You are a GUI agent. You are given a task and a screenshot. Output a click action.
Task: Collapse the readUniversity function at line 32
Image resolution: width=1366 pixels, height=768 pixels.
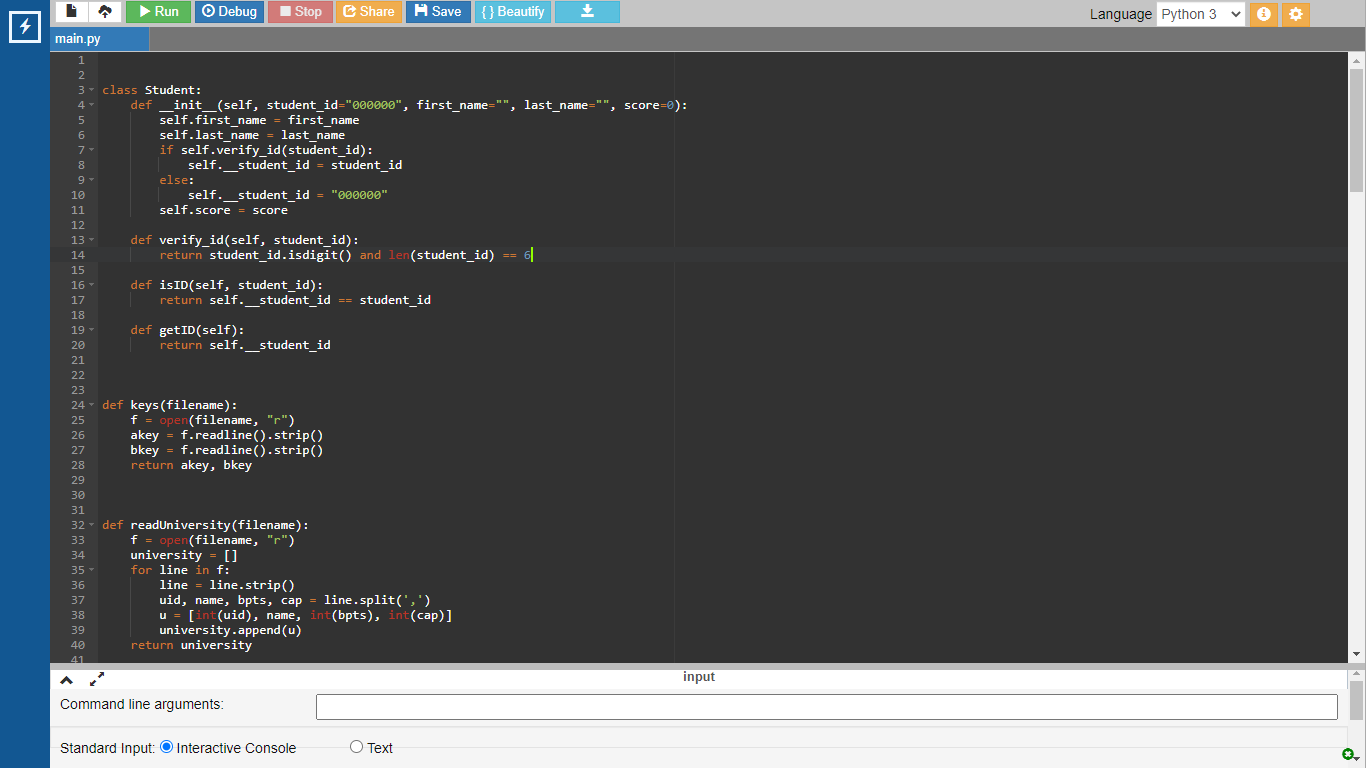[92, 525]
